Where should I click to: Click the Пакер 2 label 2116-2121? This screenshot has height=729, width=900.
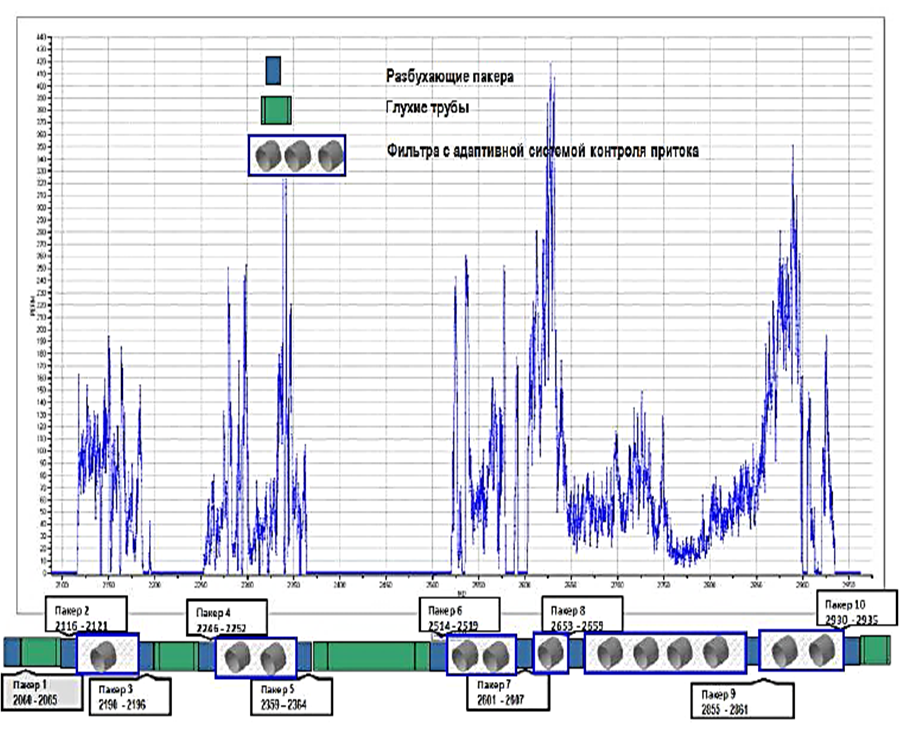[86, 616]
